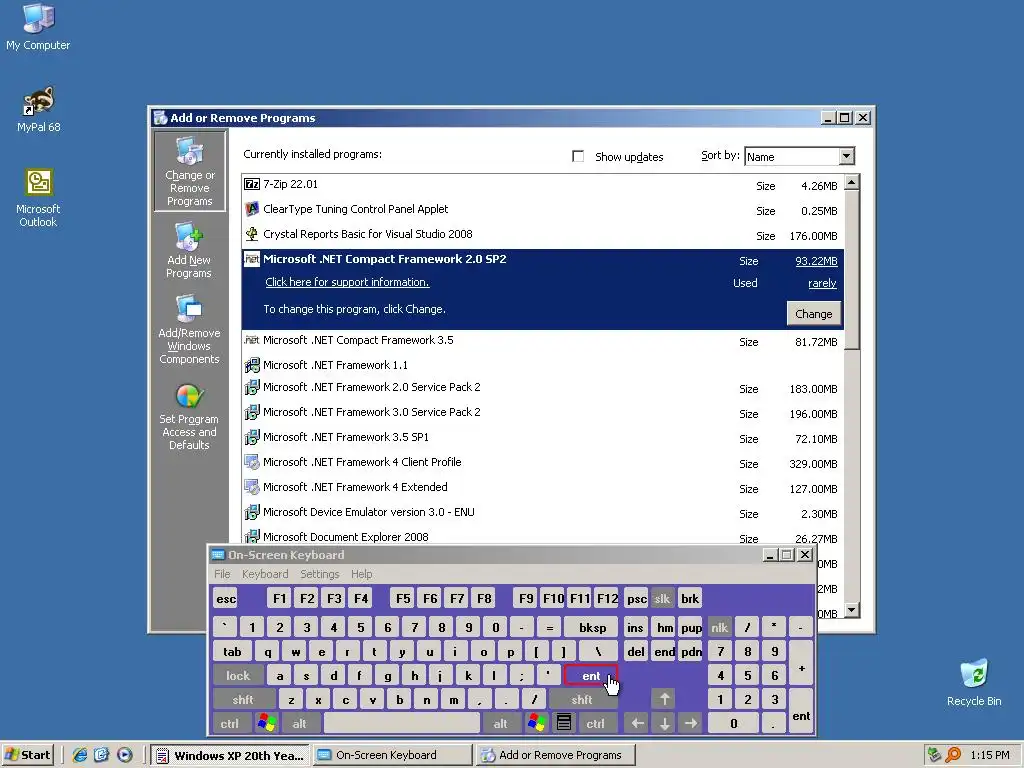Open Add/Remove Windows Components
1024x768 pixels.
(189, 329)
